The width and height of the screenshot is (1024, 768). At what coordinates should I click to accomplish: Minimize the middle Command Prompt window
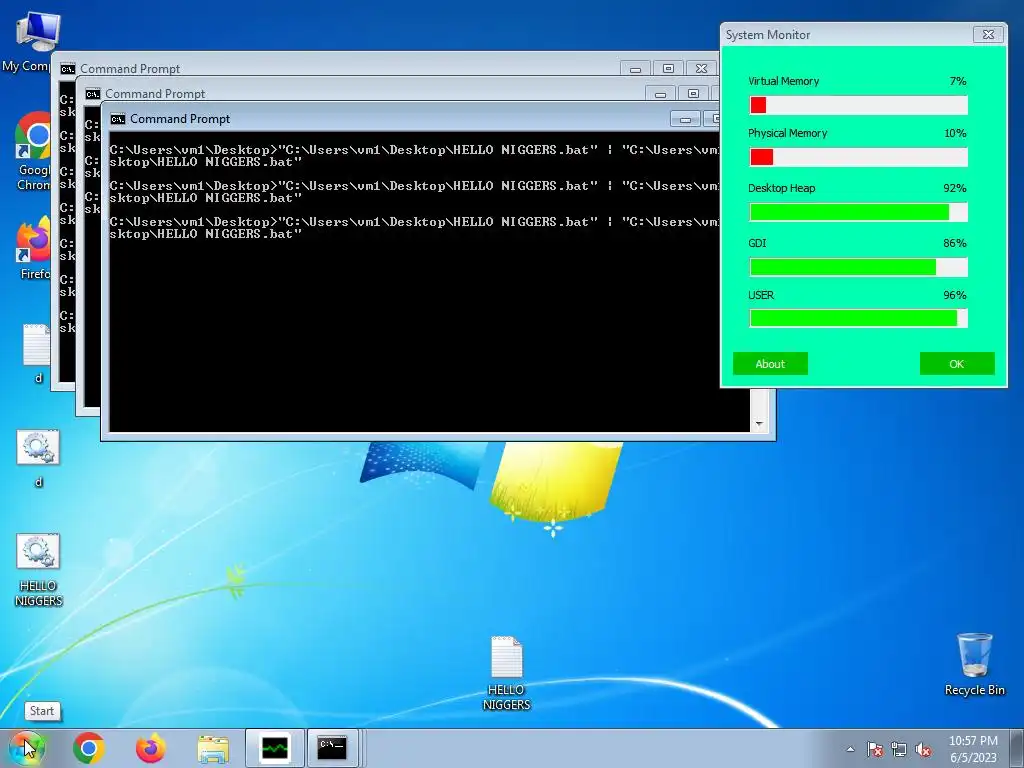point(660,94)
